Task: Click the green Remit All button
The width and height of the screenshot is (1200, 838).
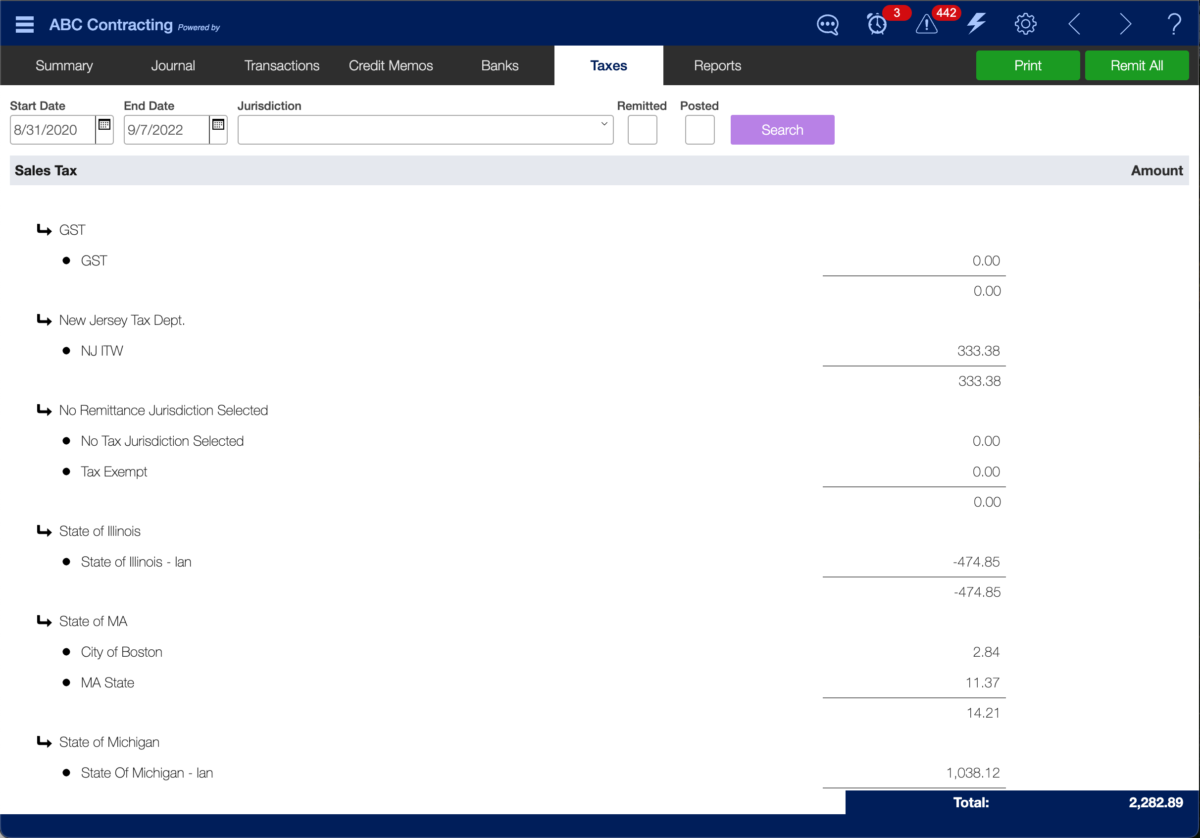Action: pyautogui.click(x=1136, y=66)
